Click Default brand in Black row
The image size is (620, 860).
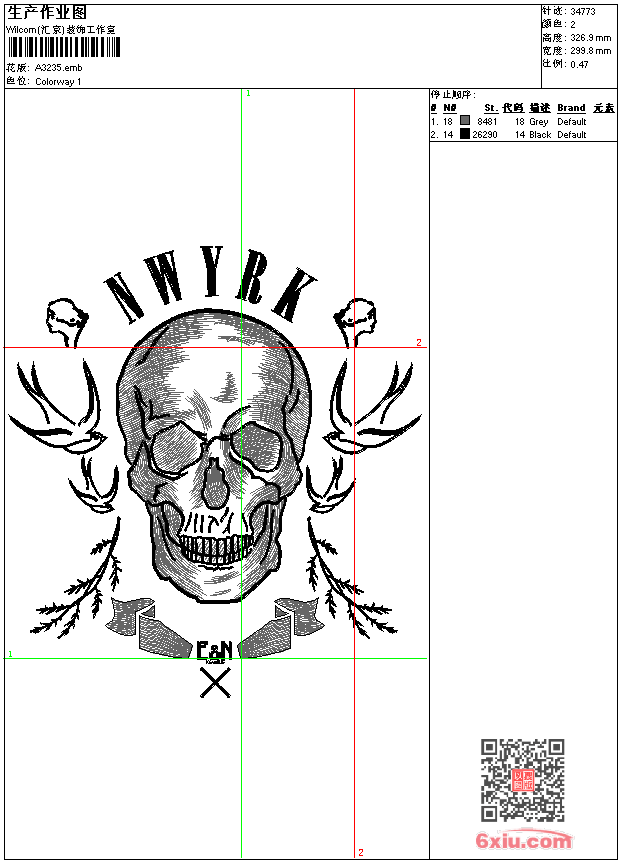(x=572, y=134)
